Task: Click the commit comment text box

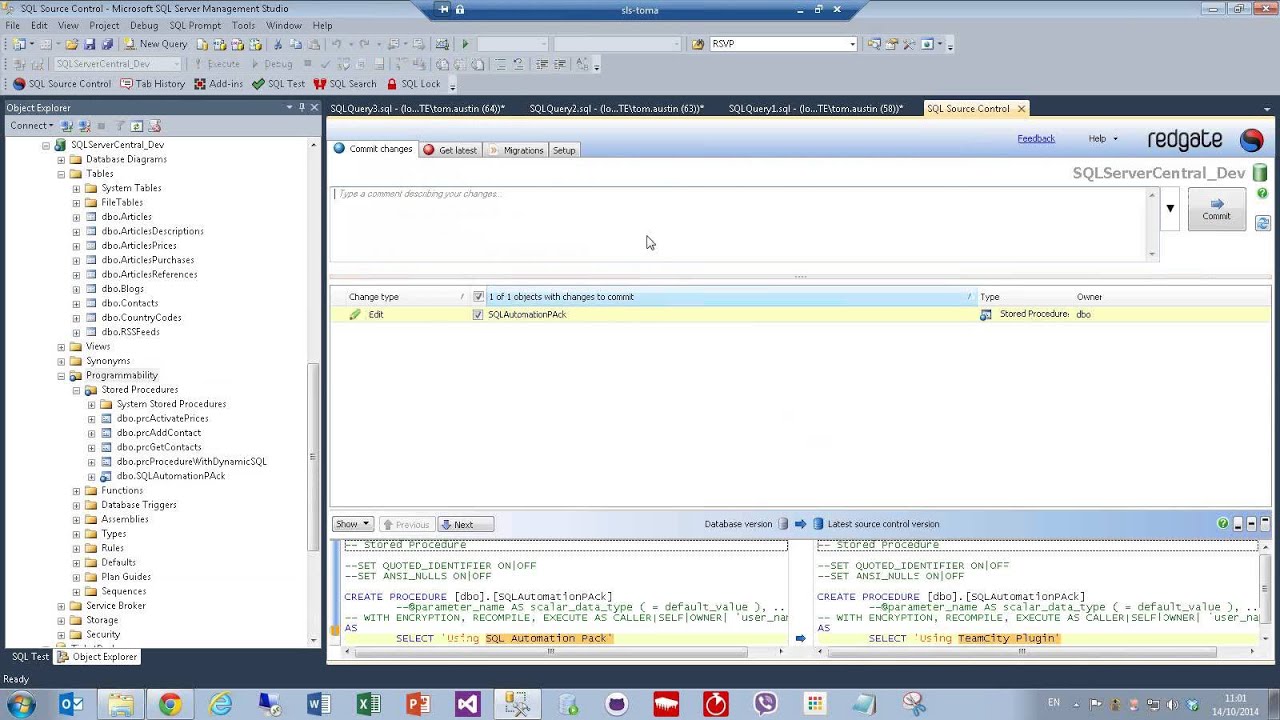Action: point(740,223)
